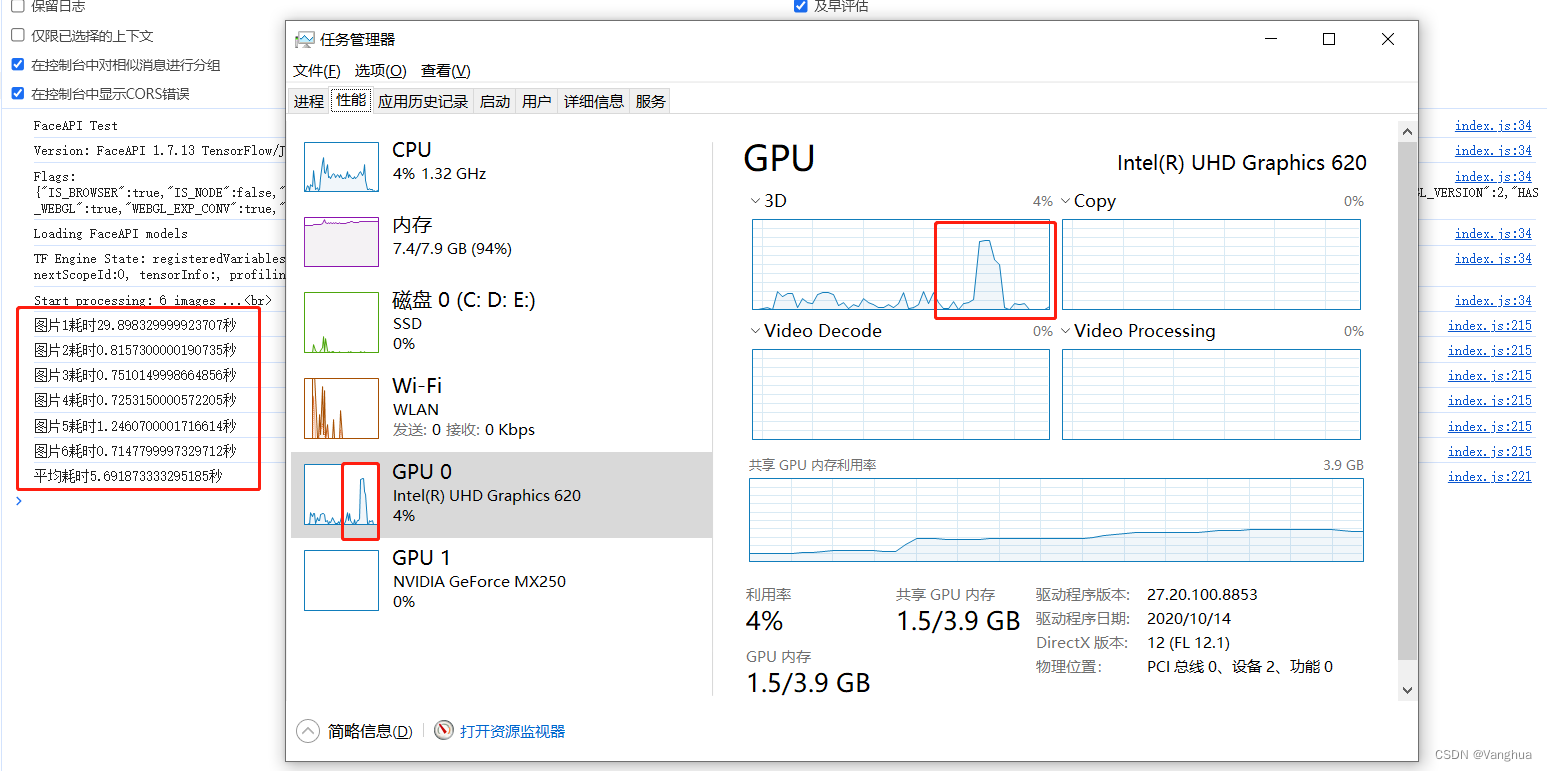Open the 选项(O) menu
This screenshot has height=771, width=1547.
[380, 71]
